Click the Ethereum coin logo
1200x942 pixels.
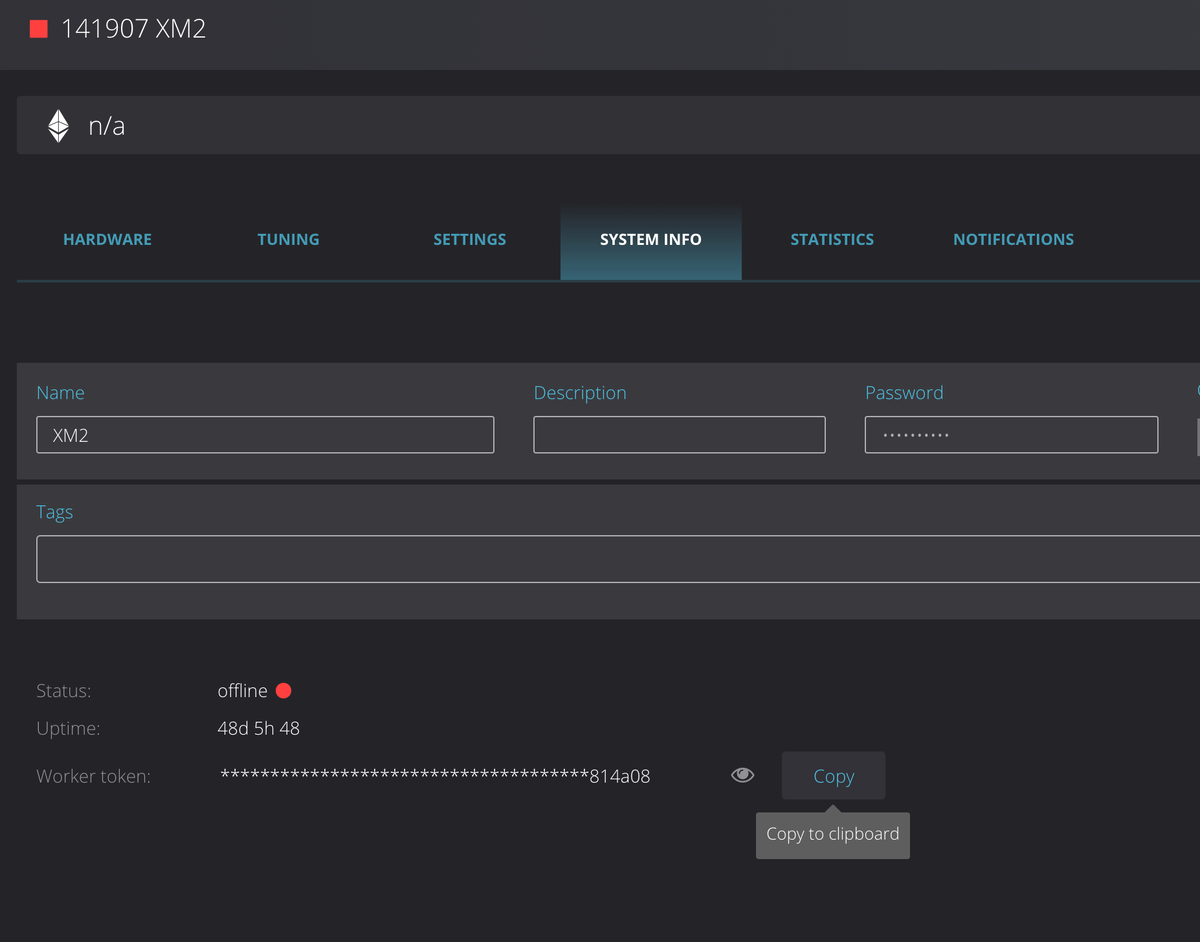[x=59, y=126]
